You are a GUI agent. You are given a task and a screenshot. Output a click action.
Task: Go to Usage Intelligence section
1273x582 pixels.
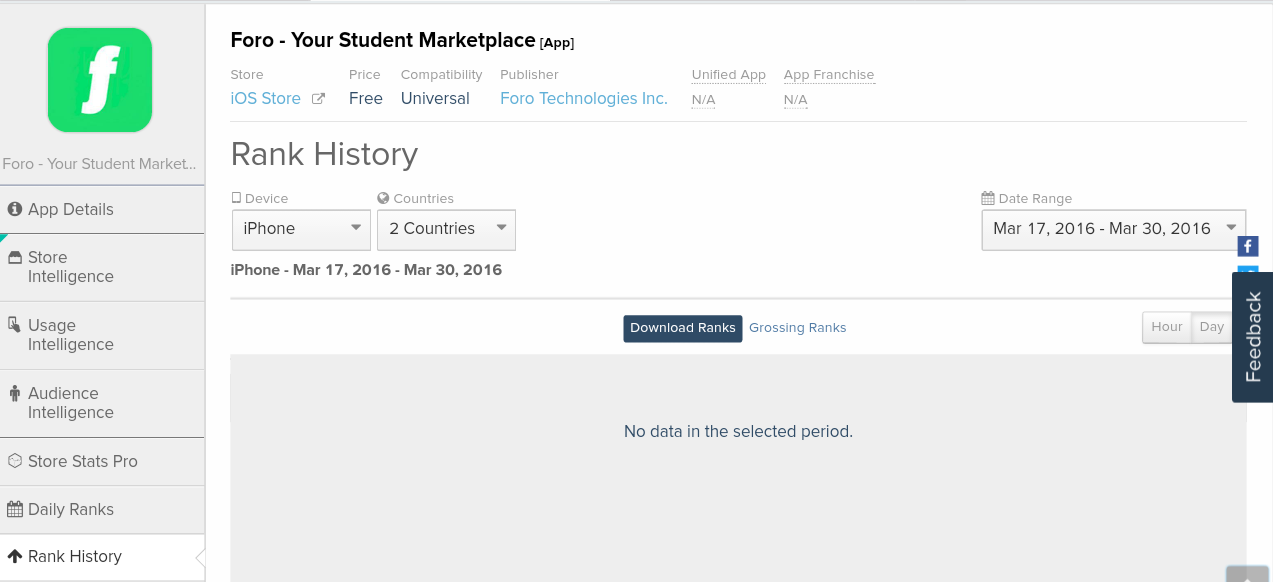click(x=70, y=335)
